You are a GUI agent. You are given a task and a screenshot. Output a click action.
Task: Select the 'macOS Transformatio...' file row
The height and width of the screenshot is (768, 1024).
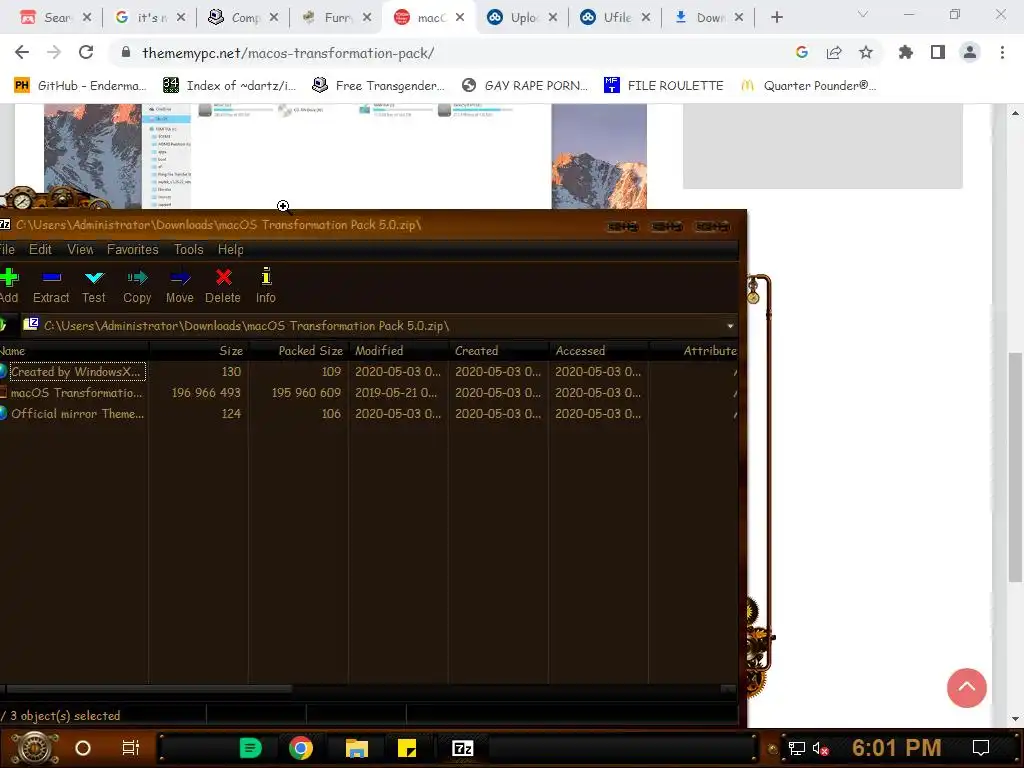coord(369,392)
